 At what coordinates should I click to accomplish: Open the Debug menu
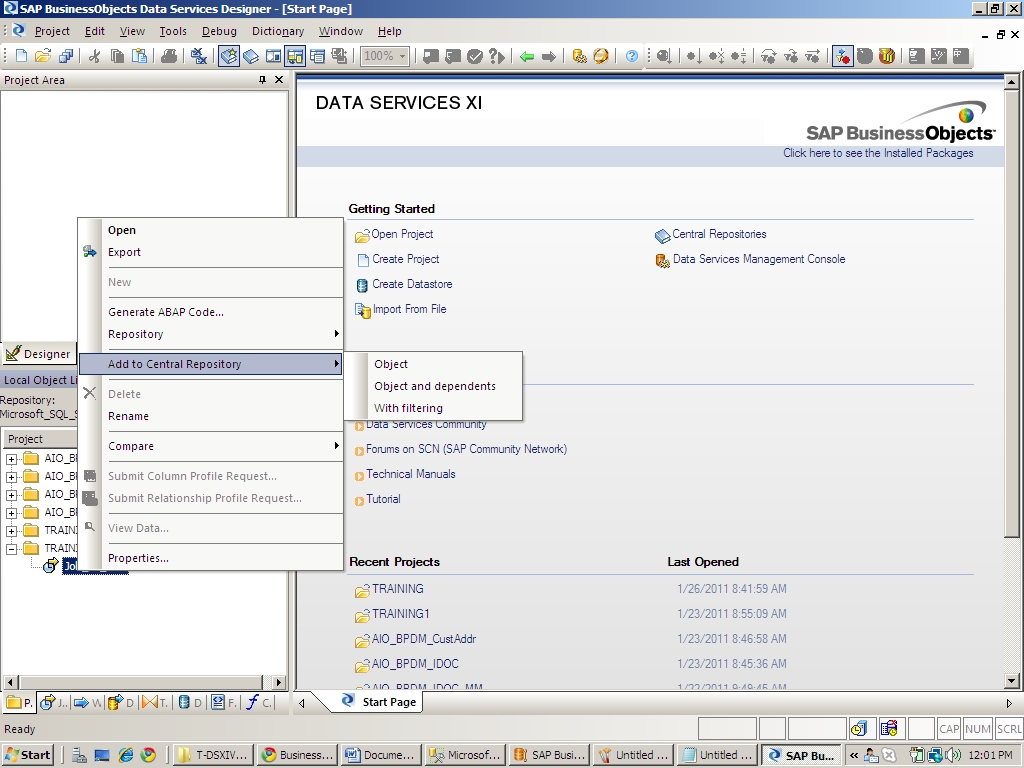(219, 31)
